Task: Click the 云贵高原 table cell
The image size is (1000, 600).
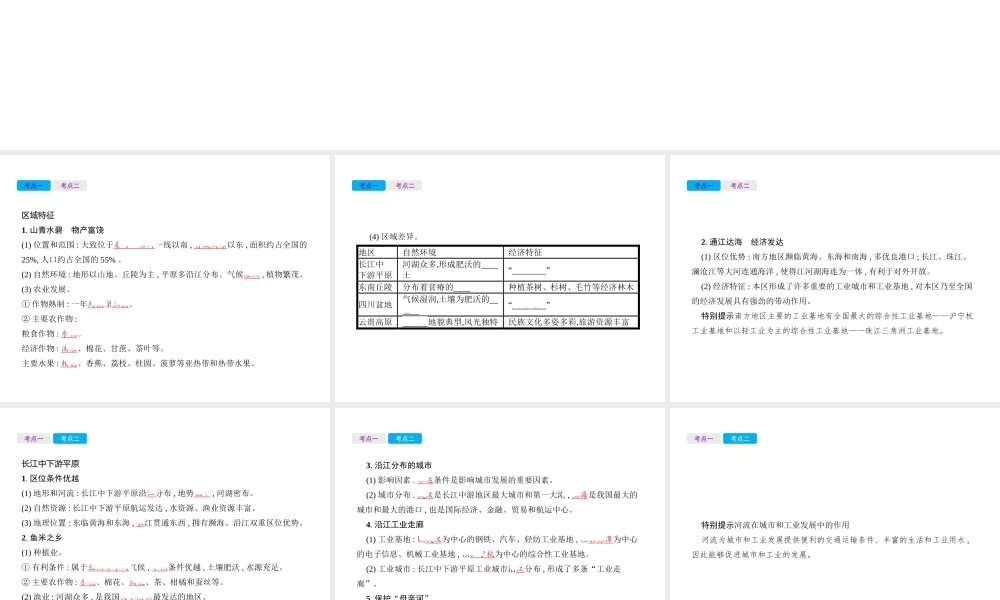Action: pyautogui.click(x=378, y=323)
